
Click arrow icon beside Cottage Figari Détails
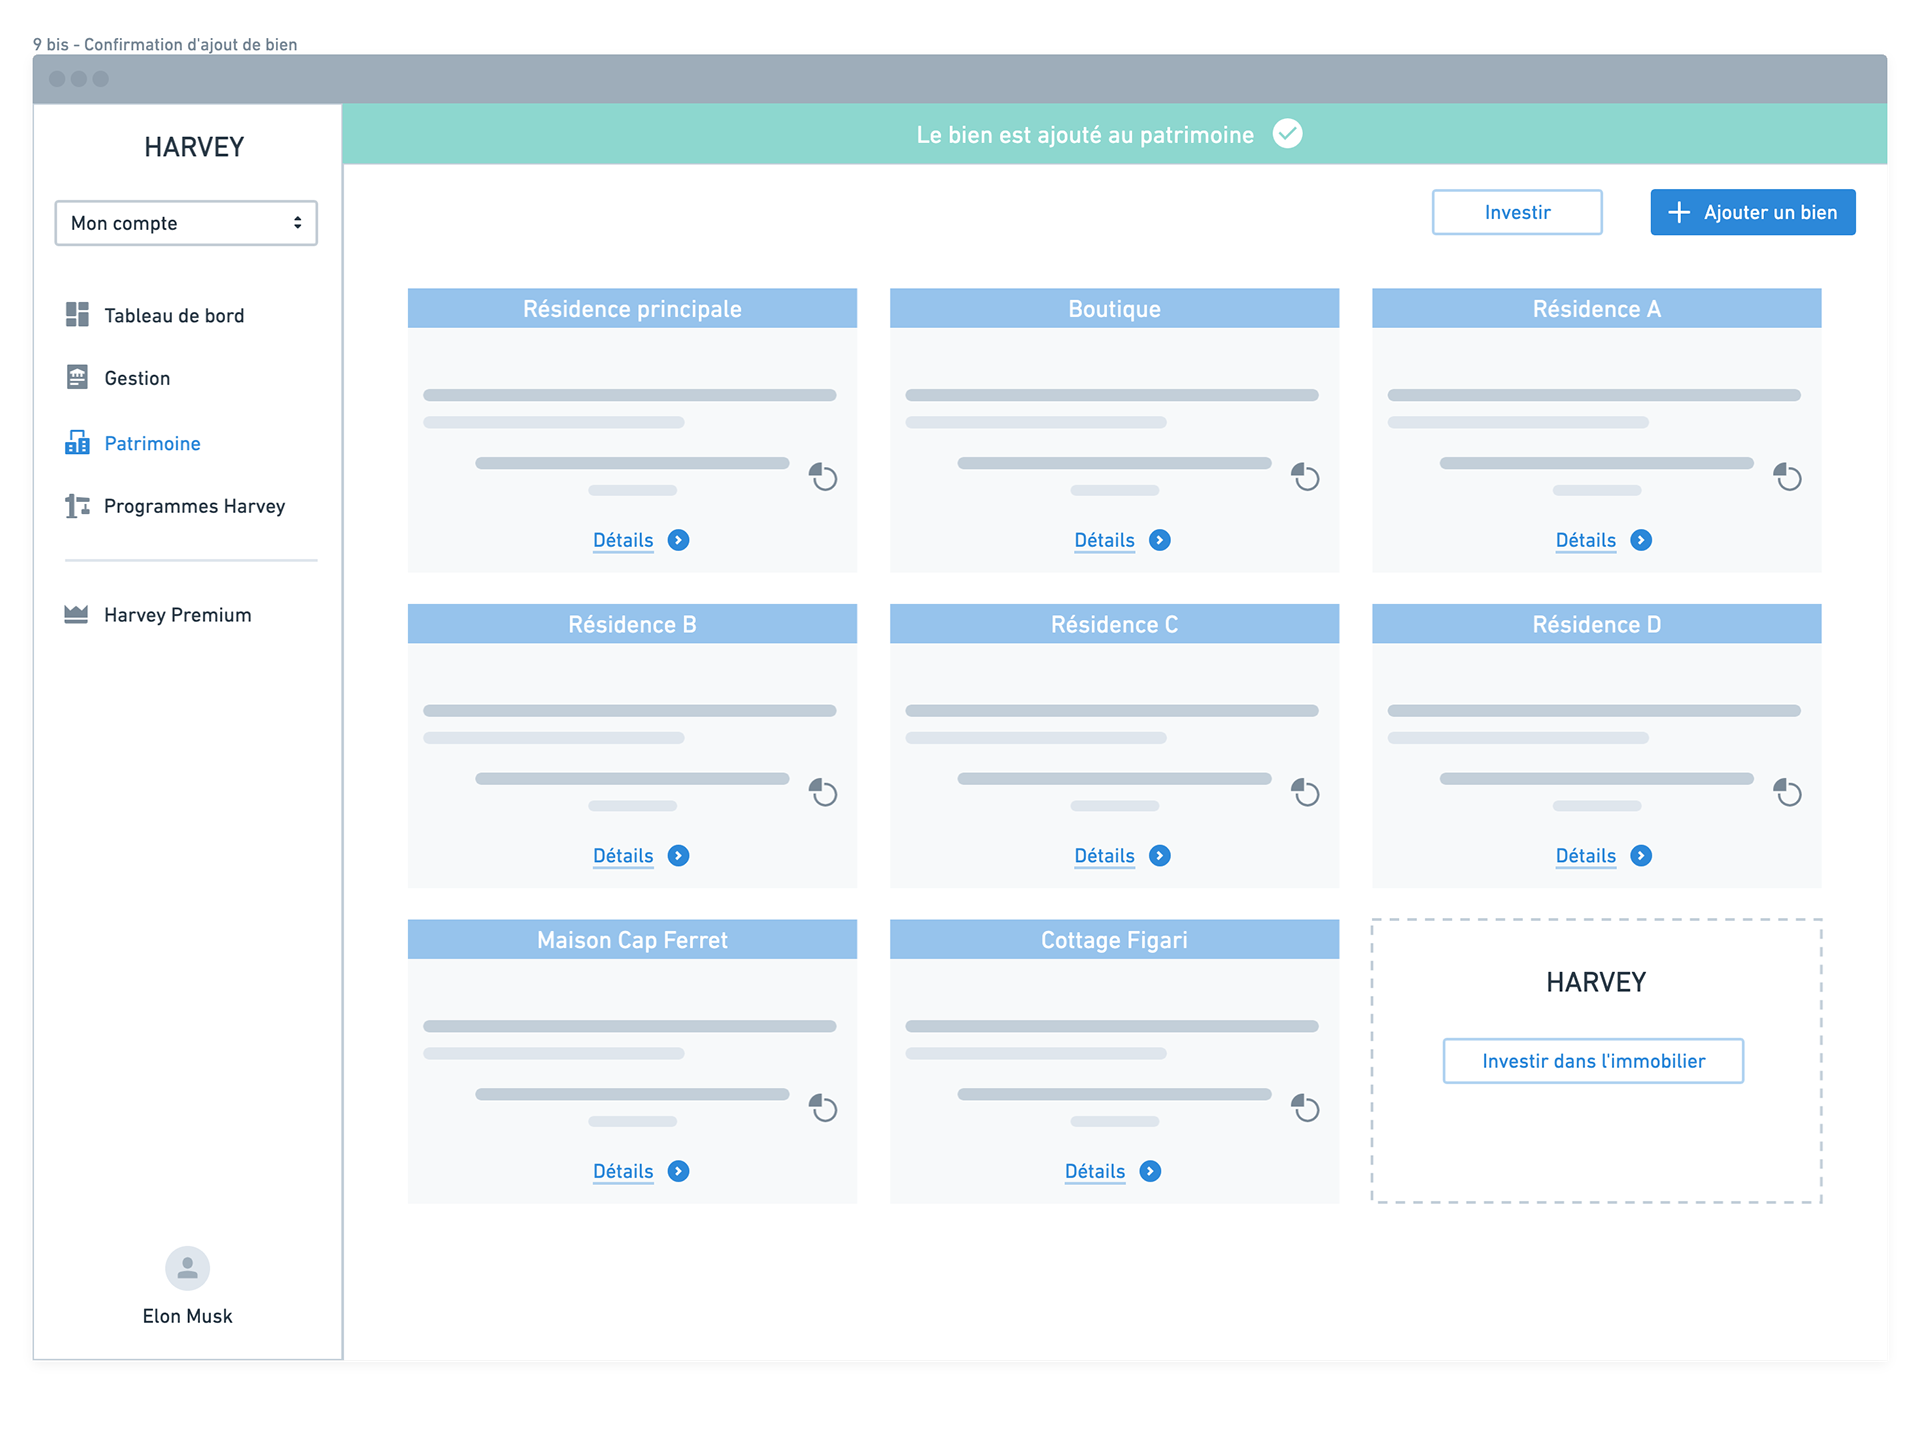[x=1150, y=1171]
